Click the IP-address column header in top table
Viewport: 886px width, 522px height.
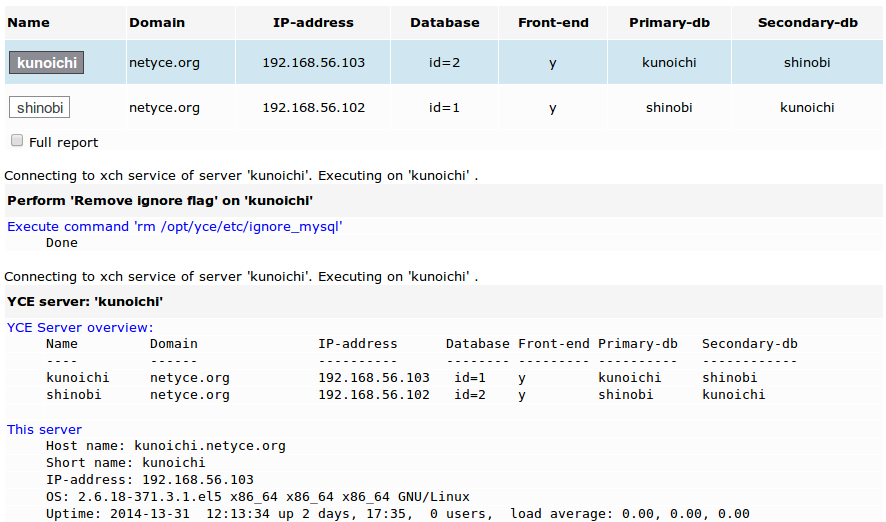coord(313,22)
